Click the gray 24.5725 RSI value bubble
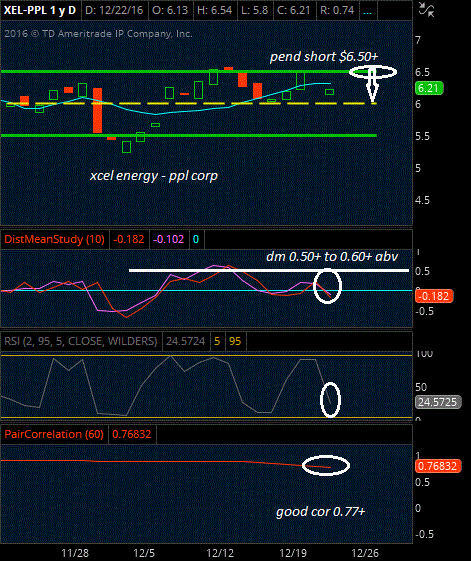The width and height of the screenshot is (471, 561). (x=438, y=402)
